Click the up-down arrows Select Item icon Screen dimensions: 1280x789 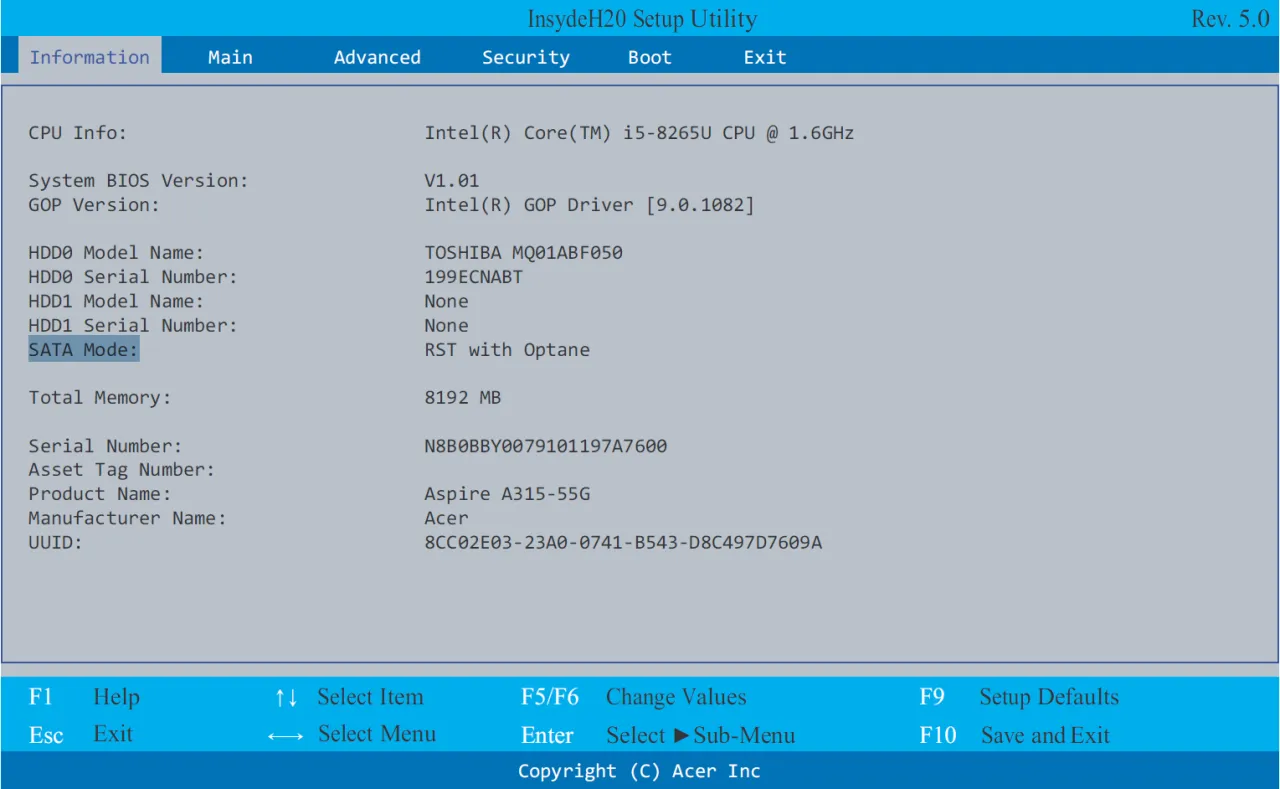tap(286, 698)
